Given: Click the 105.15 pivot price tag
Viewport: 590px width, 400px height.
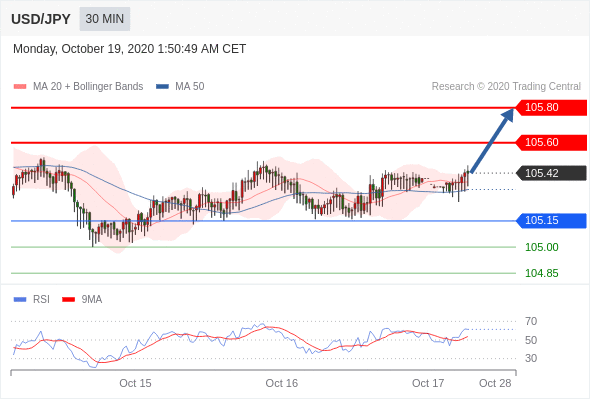Looking at the screenshot, I should 551,221.
